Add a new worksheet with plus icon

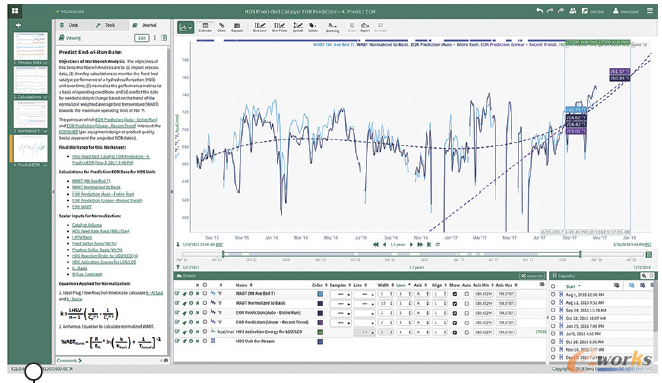(x=18, y=25)
